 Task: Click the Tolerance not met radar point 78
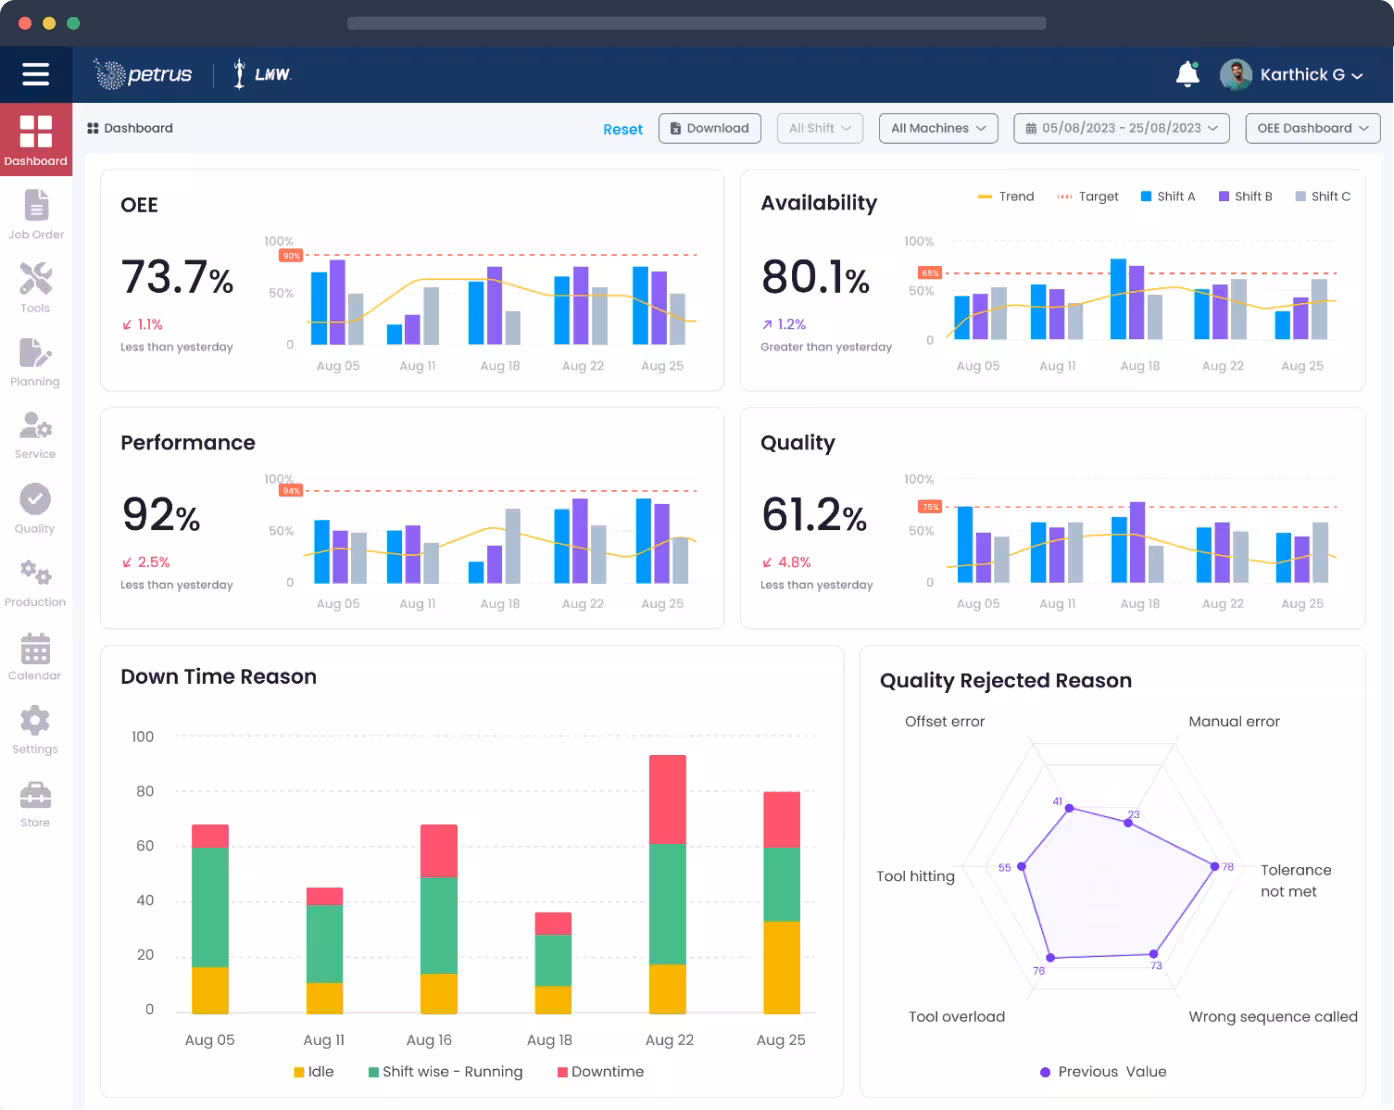tap(1216, 866)
